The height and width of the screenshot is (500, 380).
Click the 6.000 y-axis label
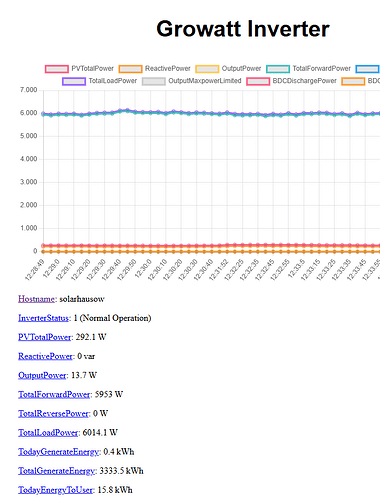pos(28,113)
